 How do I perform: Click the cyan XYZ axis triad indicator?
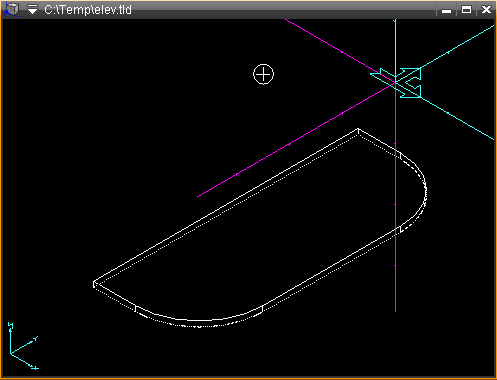(23, 346)
